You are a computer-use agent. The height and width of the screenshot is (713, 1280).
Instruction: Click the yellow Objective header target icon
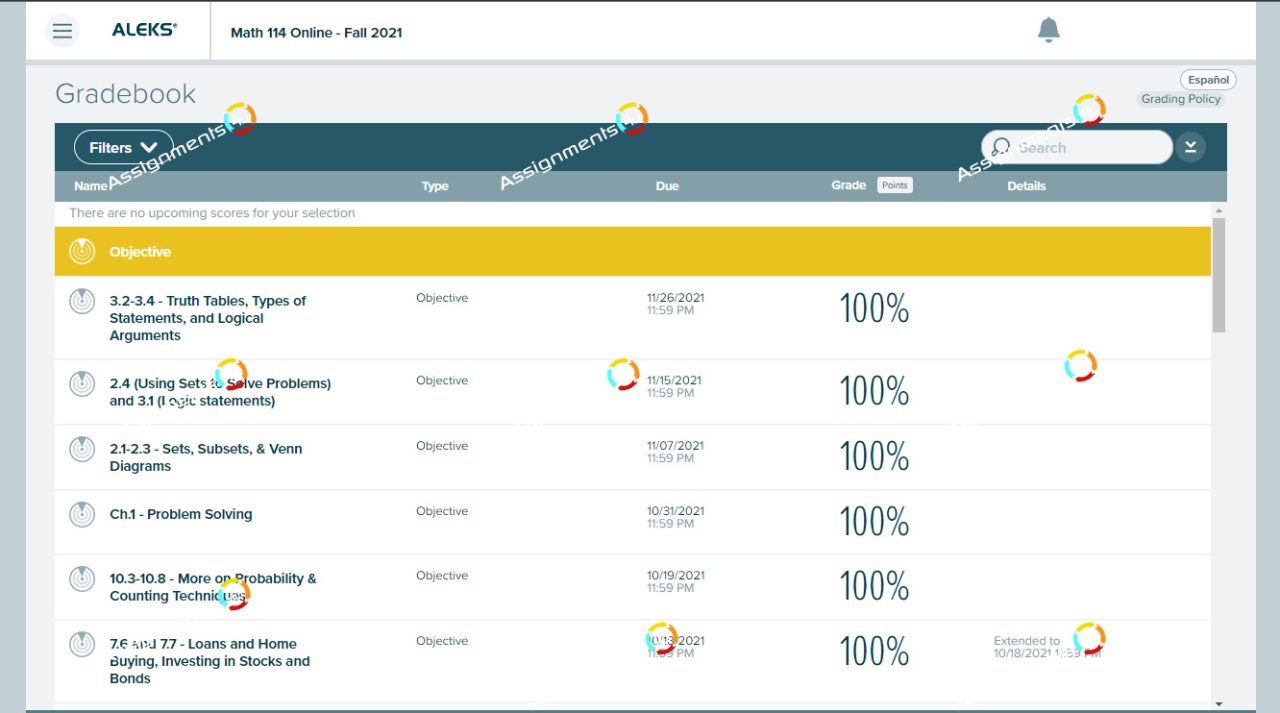pos(82,252)
